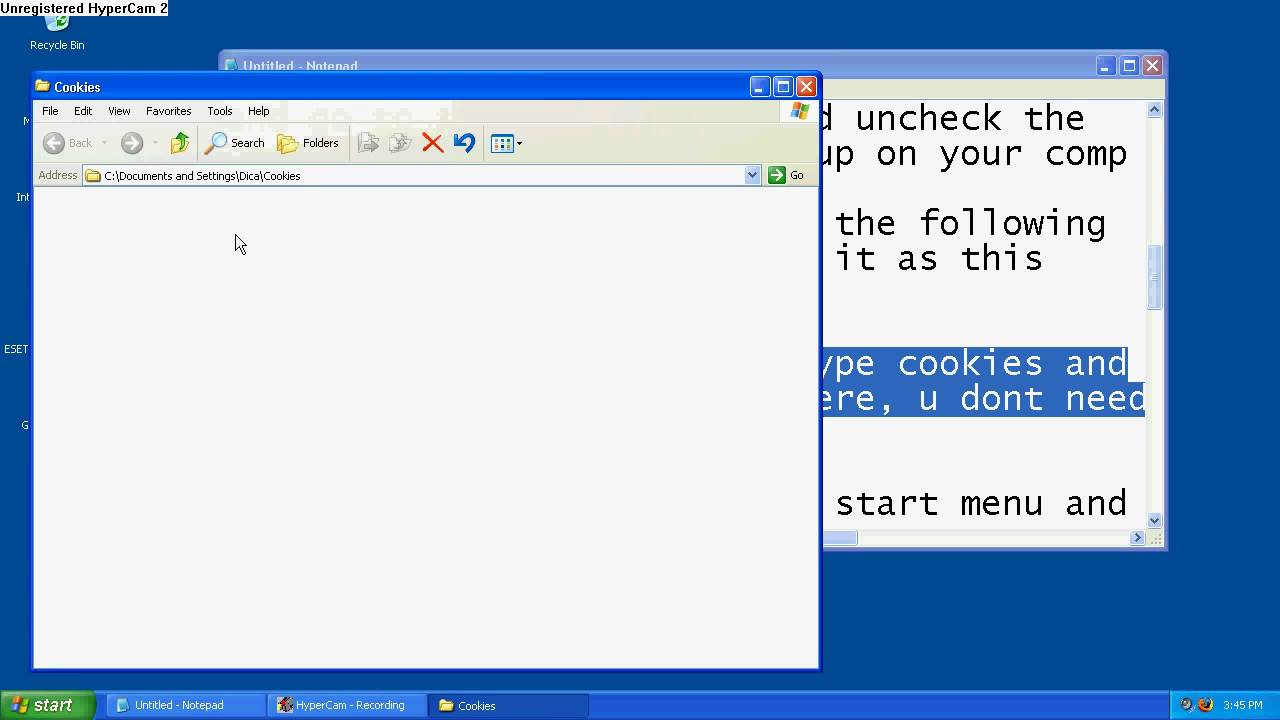Click the Cookies window title folder icon
1280x720 pixels.
coord(43,86)
